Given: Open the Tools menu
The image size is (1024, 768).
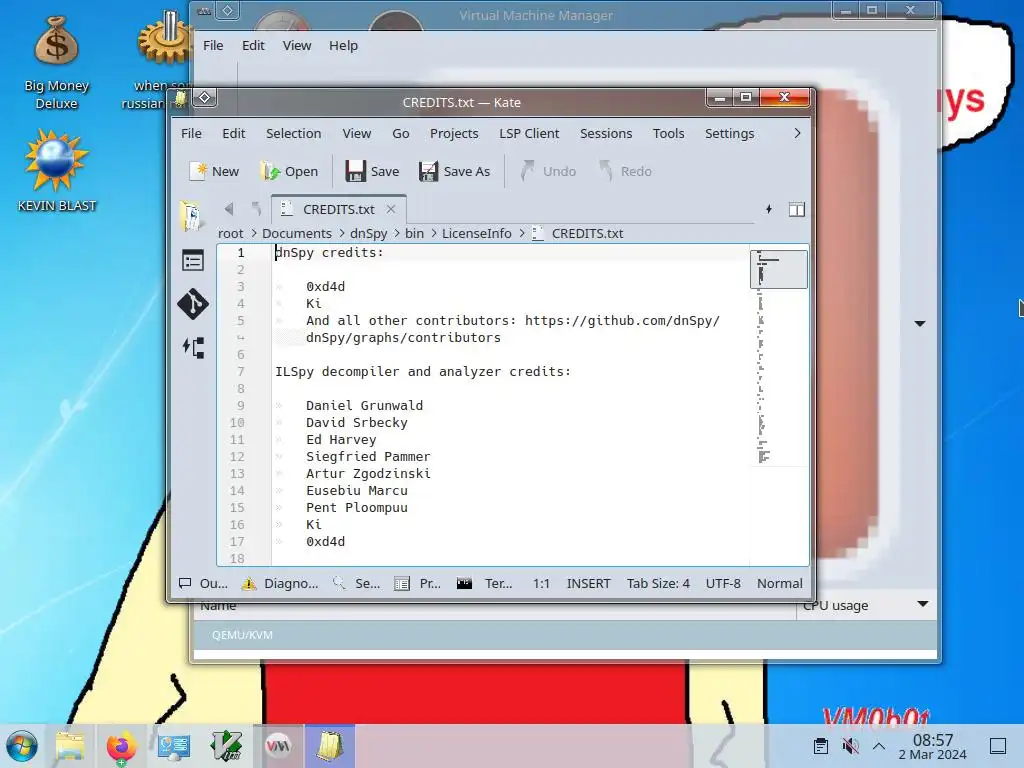Looking at the screenshot, I should [669, 133].
